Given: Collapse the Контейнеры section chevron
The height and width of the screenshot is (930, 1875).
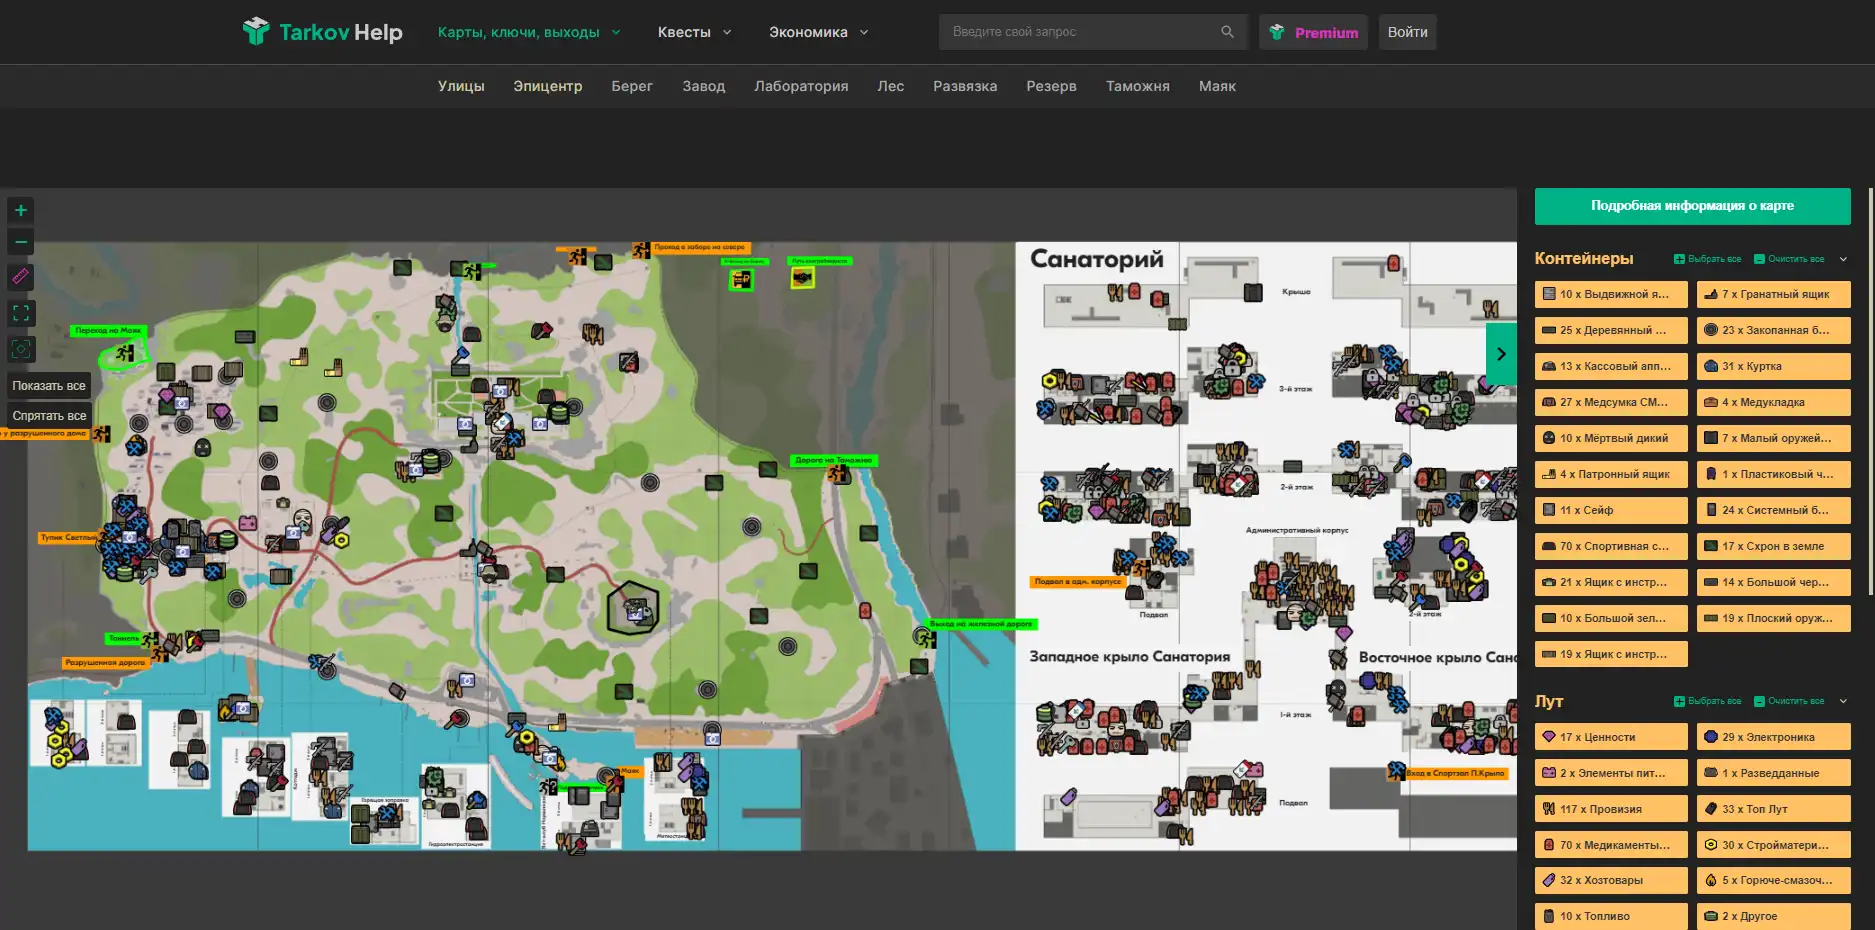Looking at the screenshot, I should (1843, 259).
